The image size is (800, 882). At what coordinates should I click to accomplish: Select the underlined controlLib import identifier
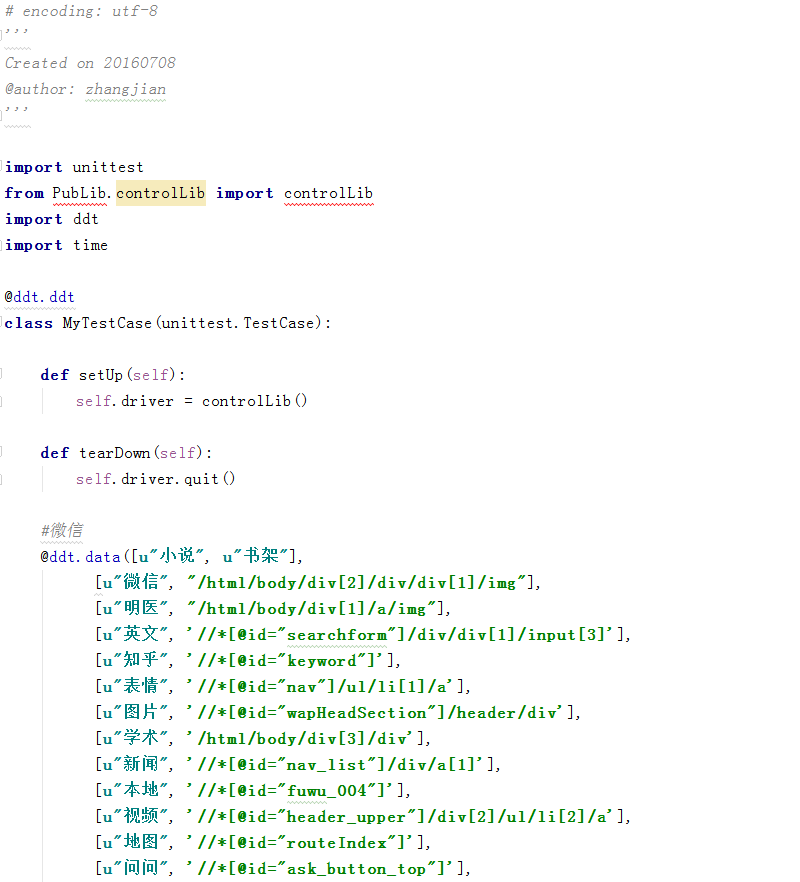[x=329, y=193]
